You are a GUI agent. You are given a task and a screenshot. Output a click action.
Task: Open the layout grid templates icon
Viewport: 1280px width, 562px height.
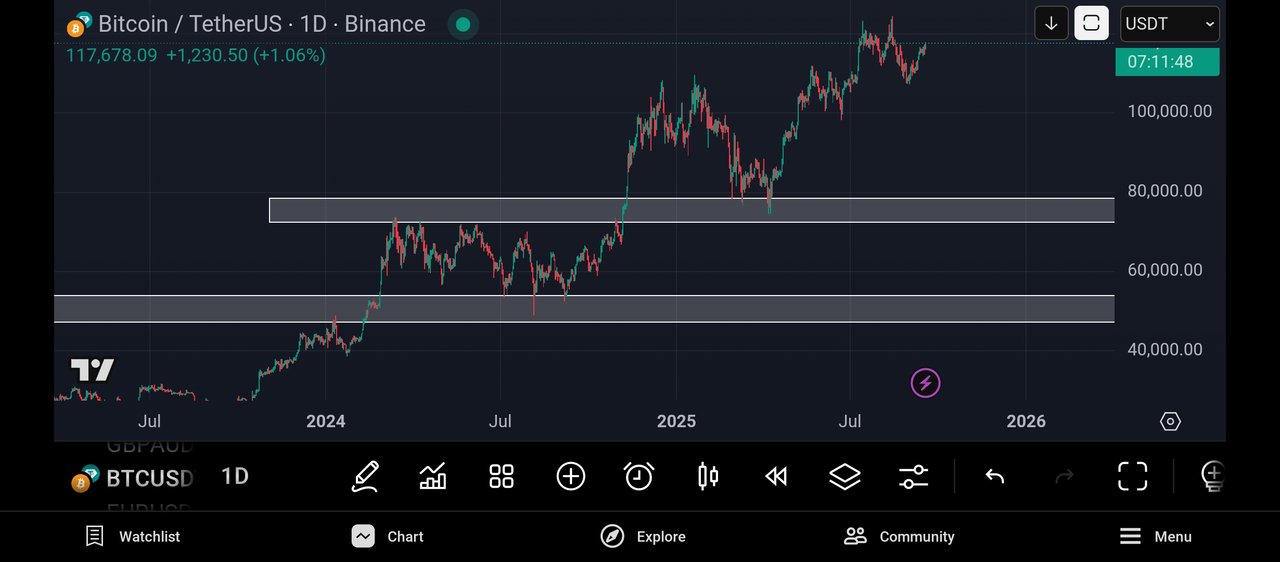(501, 476)
